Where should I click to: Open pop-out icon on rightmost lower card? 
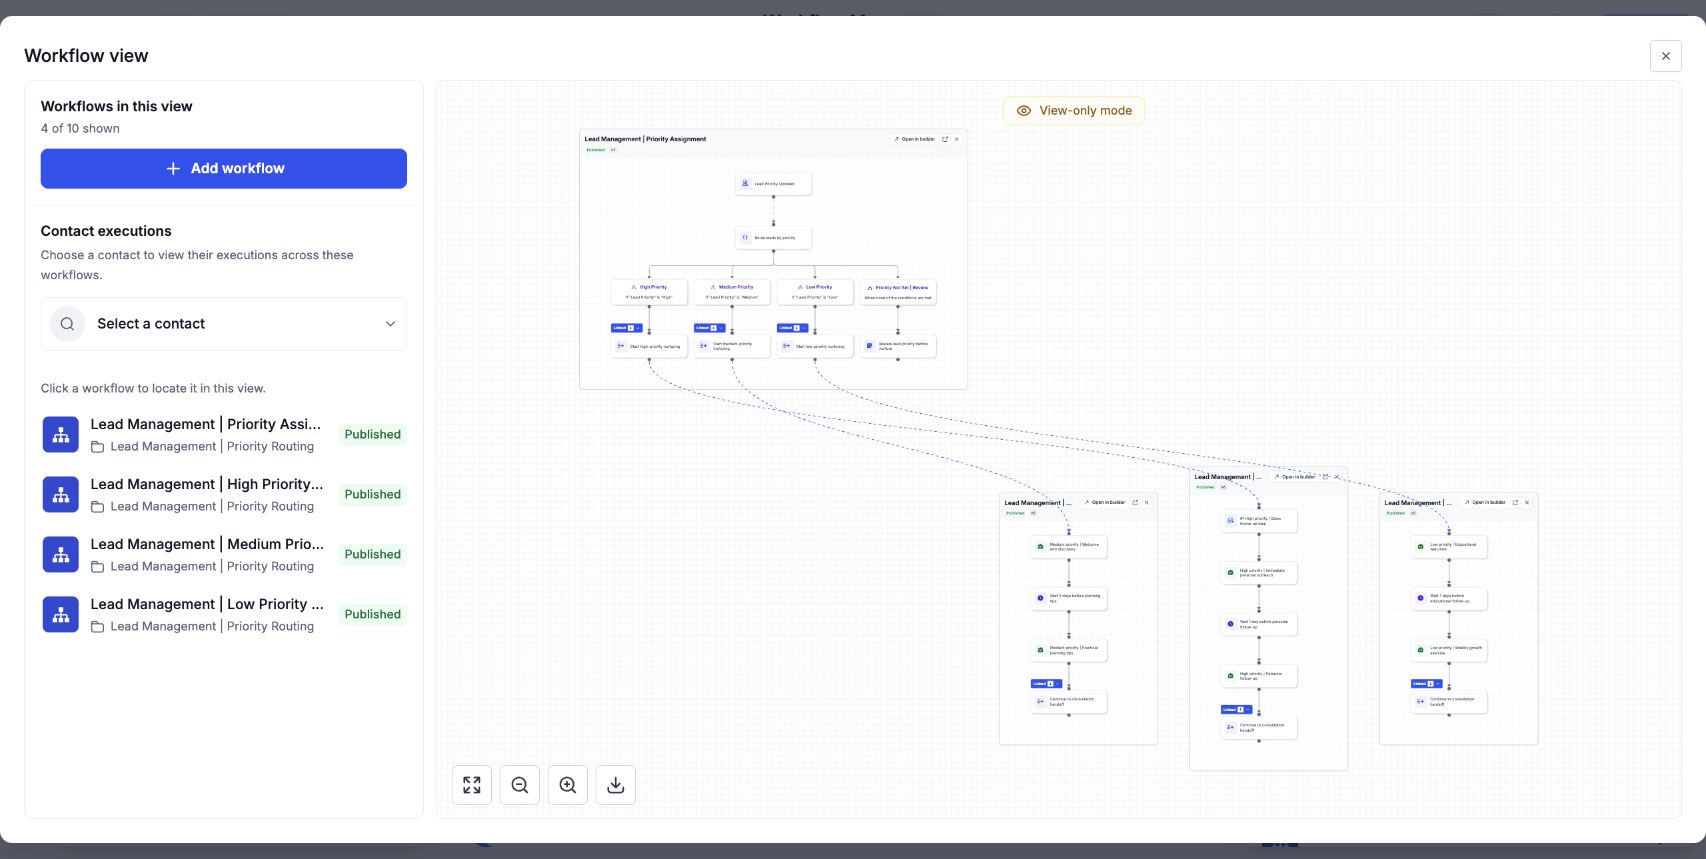[x=1515, y=503]
